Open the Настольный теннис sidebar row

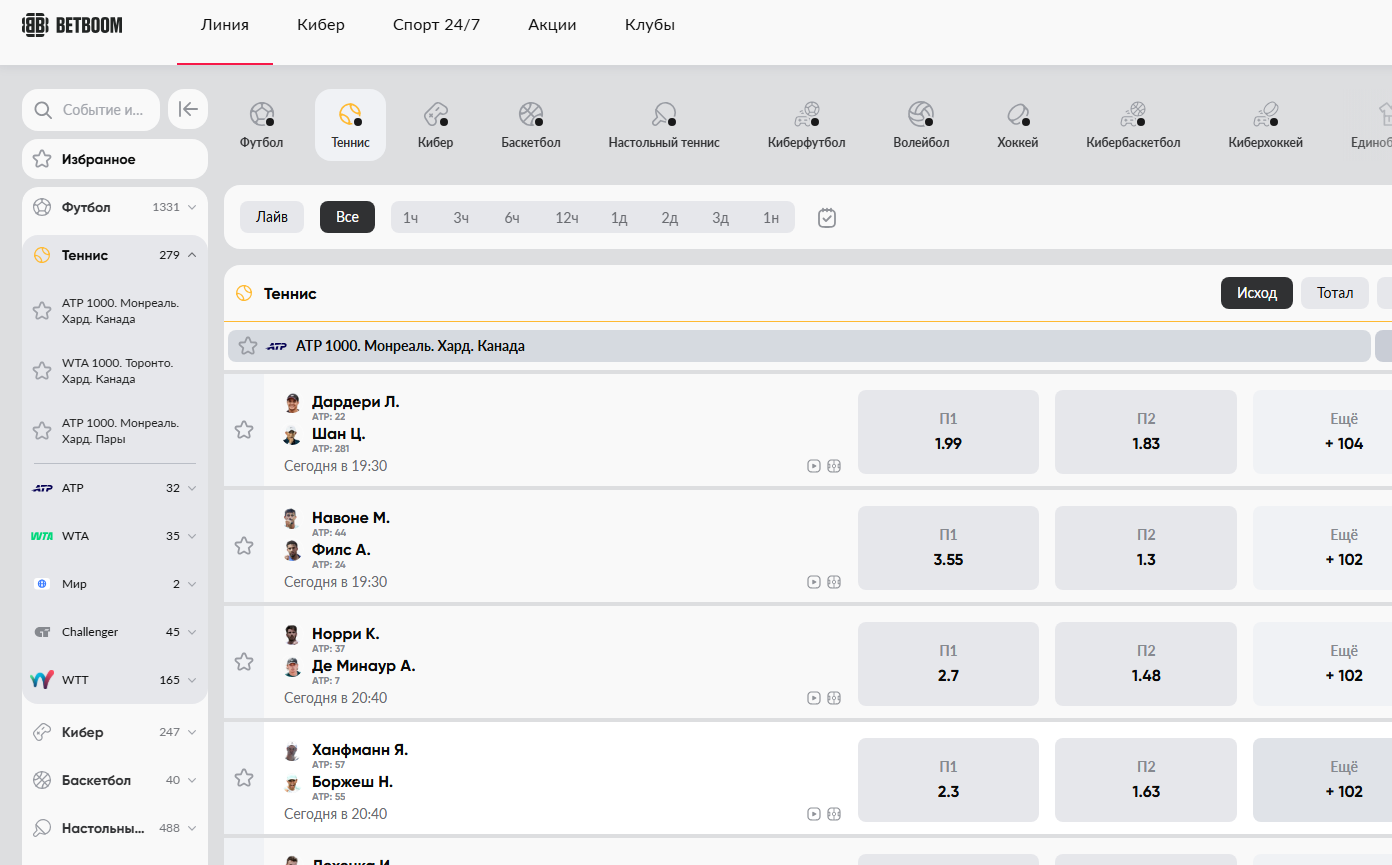point(115,828)
